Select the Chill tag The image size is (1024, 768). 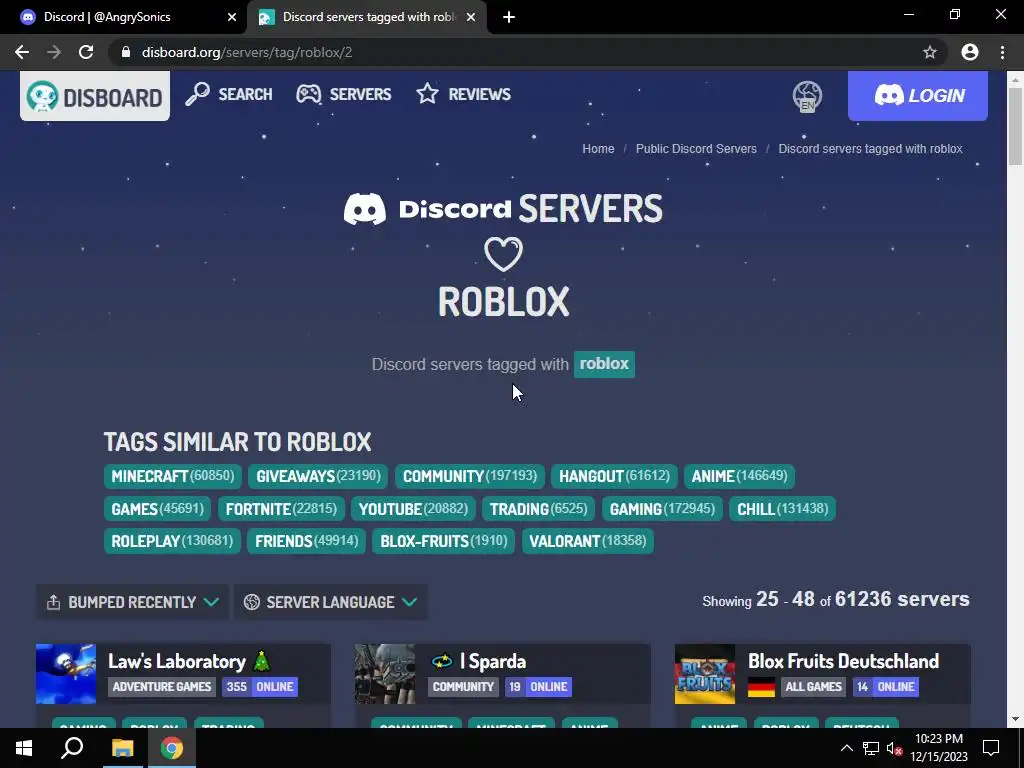point(782,509)
